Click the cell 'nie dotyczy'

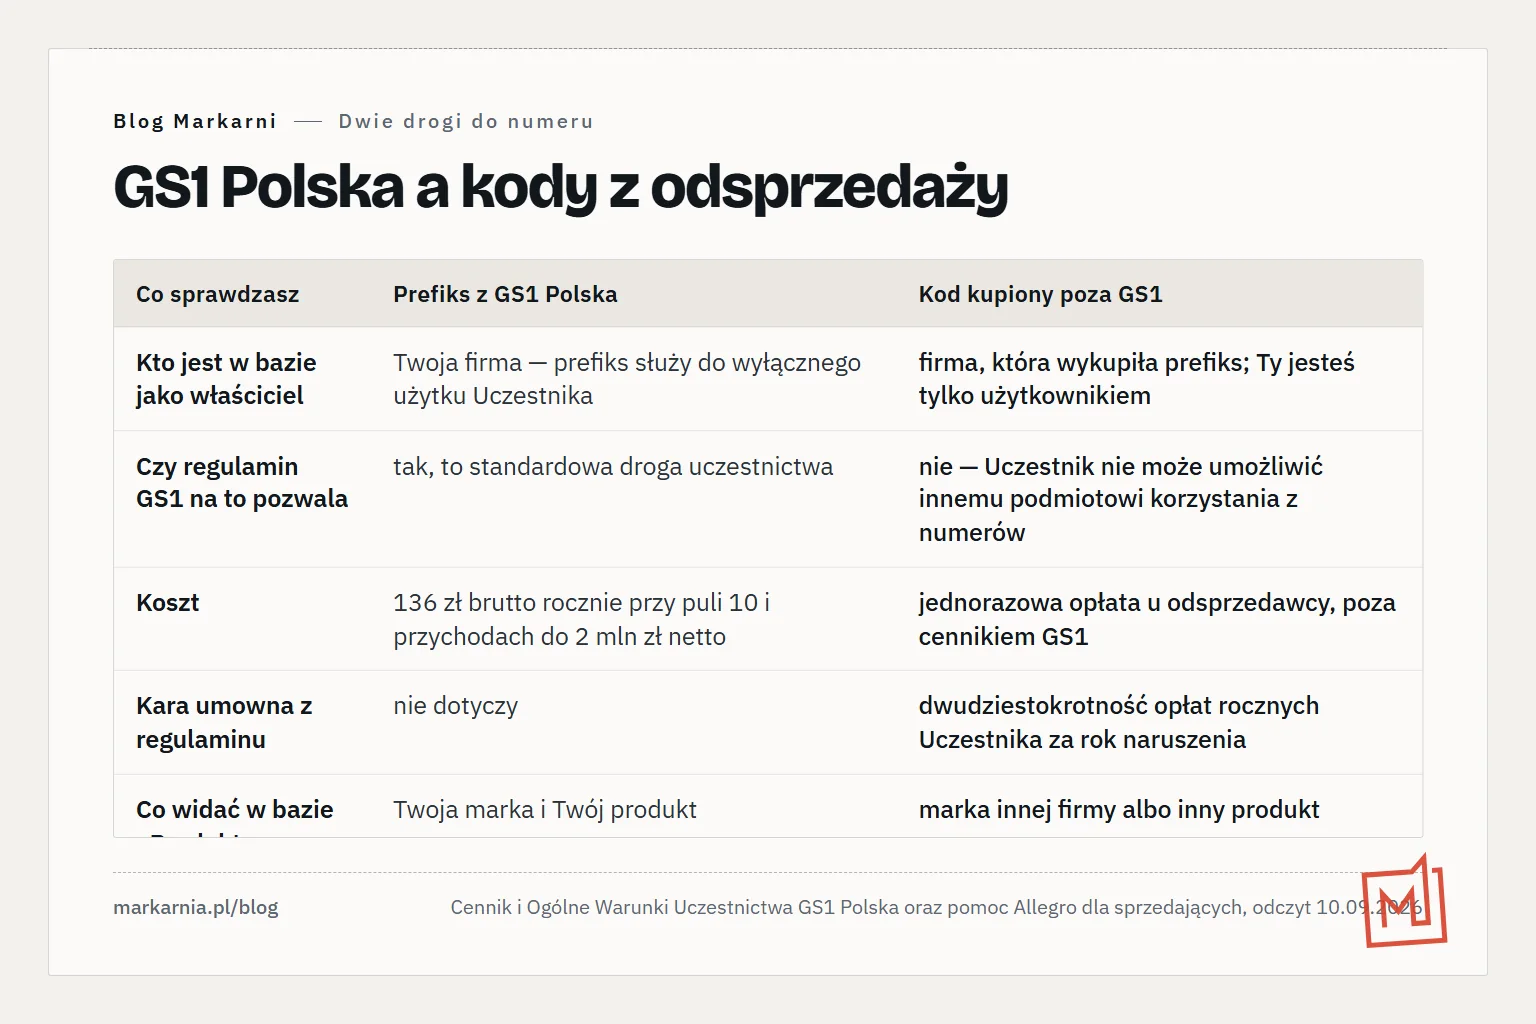456,706
